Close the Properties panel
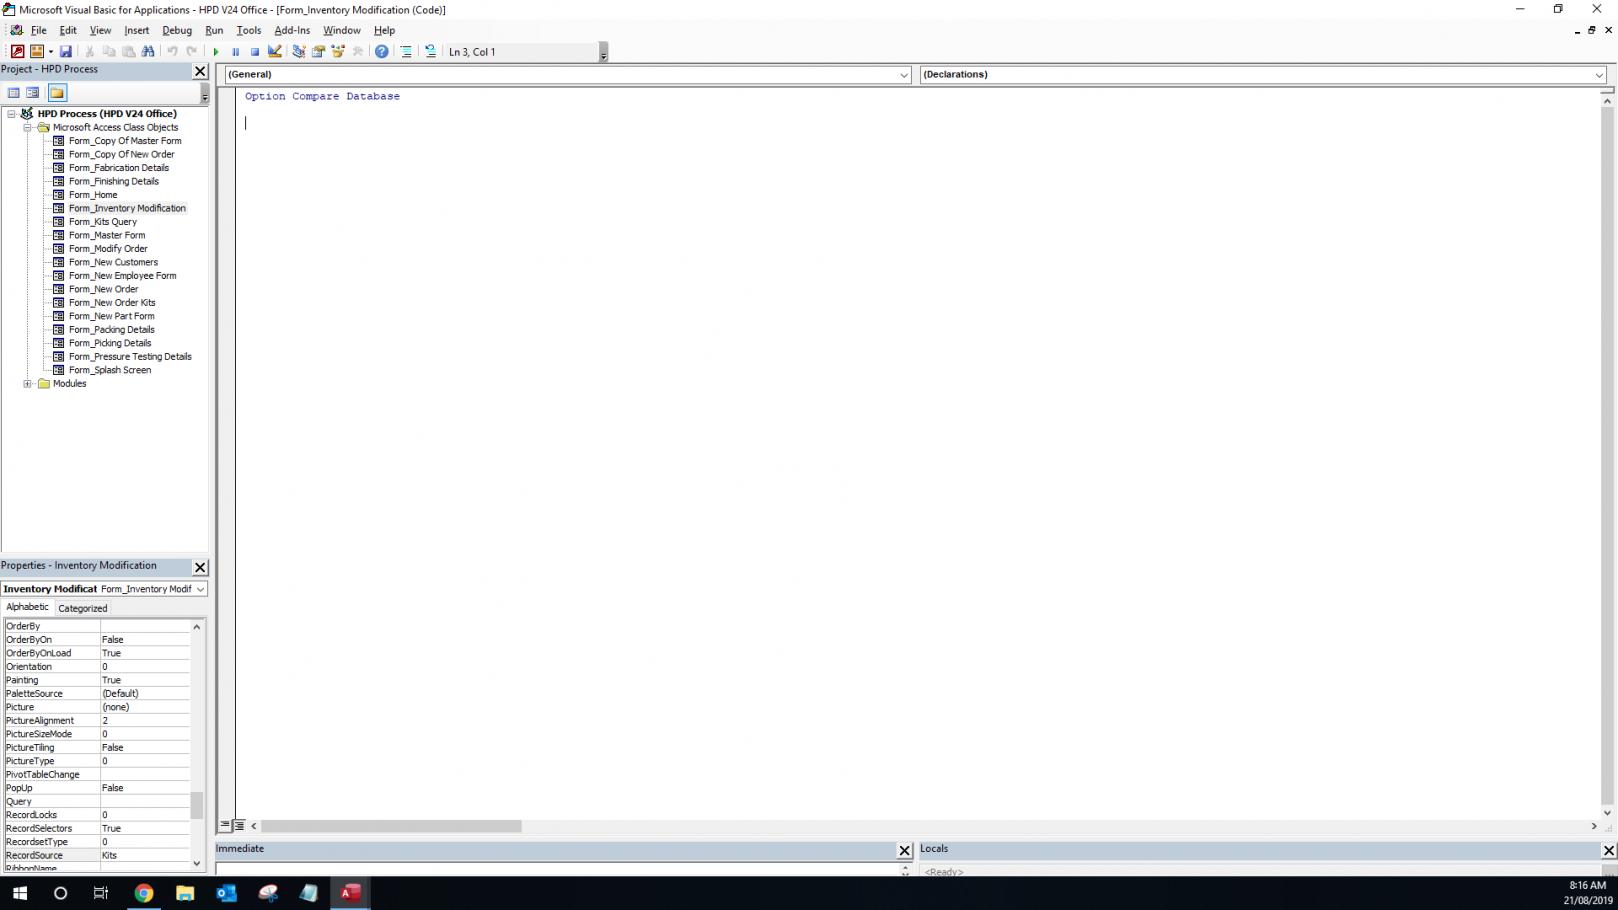This screenshot has width=1618, height=910. point(200,567)
